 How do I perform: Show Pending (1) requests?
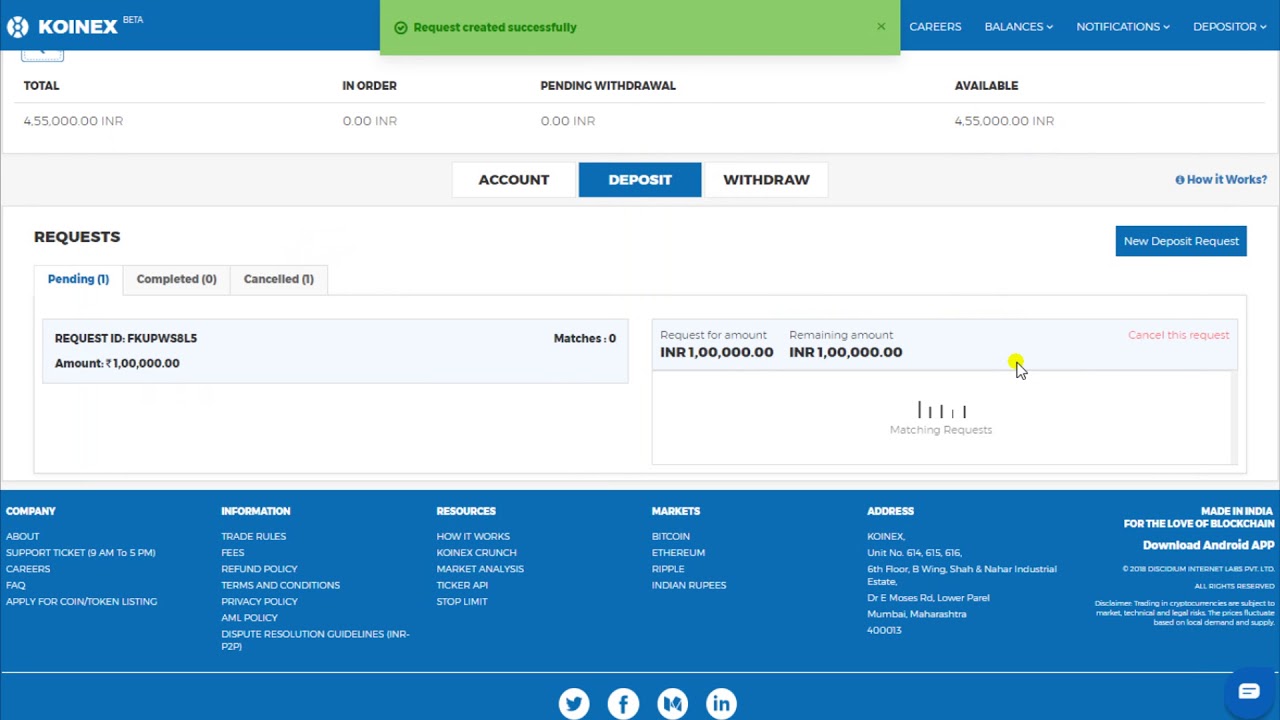(78, 279)
